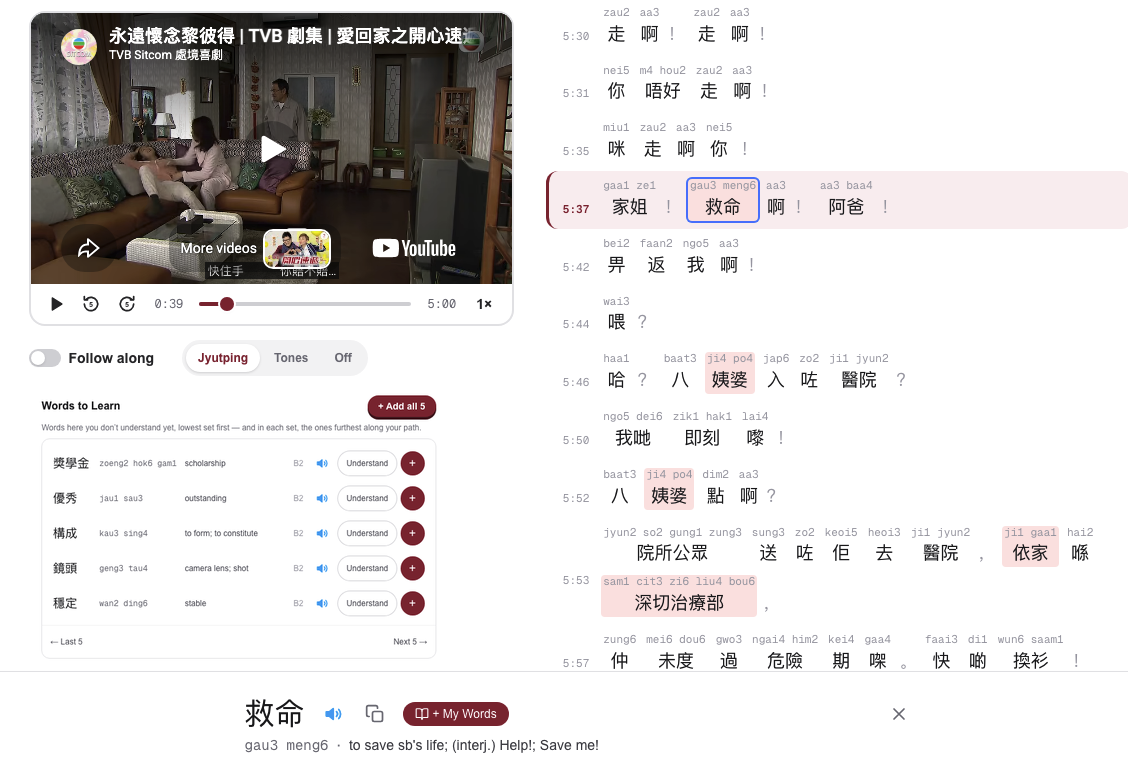Add 救命 to My Words
Image resolution: width=1128 pixels, height=759 pixels.
(455, 714)
